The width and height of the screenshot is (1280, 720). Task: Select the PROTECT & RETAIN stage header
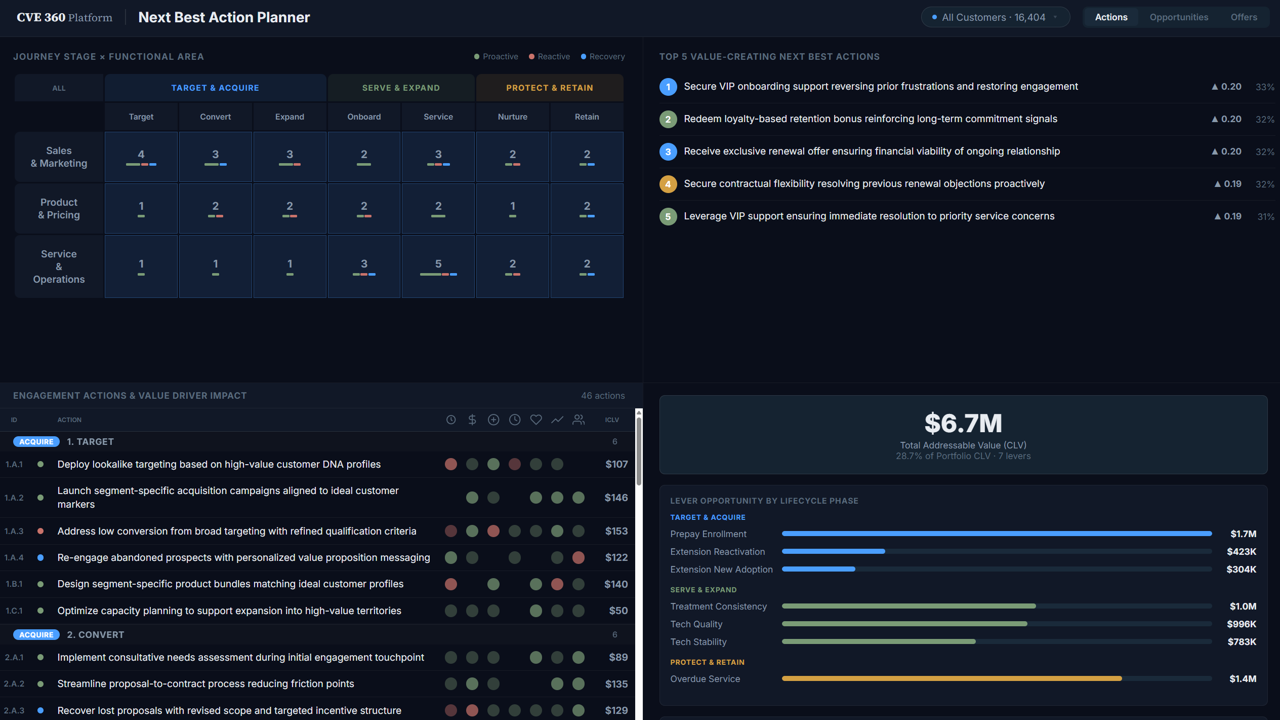549,88
